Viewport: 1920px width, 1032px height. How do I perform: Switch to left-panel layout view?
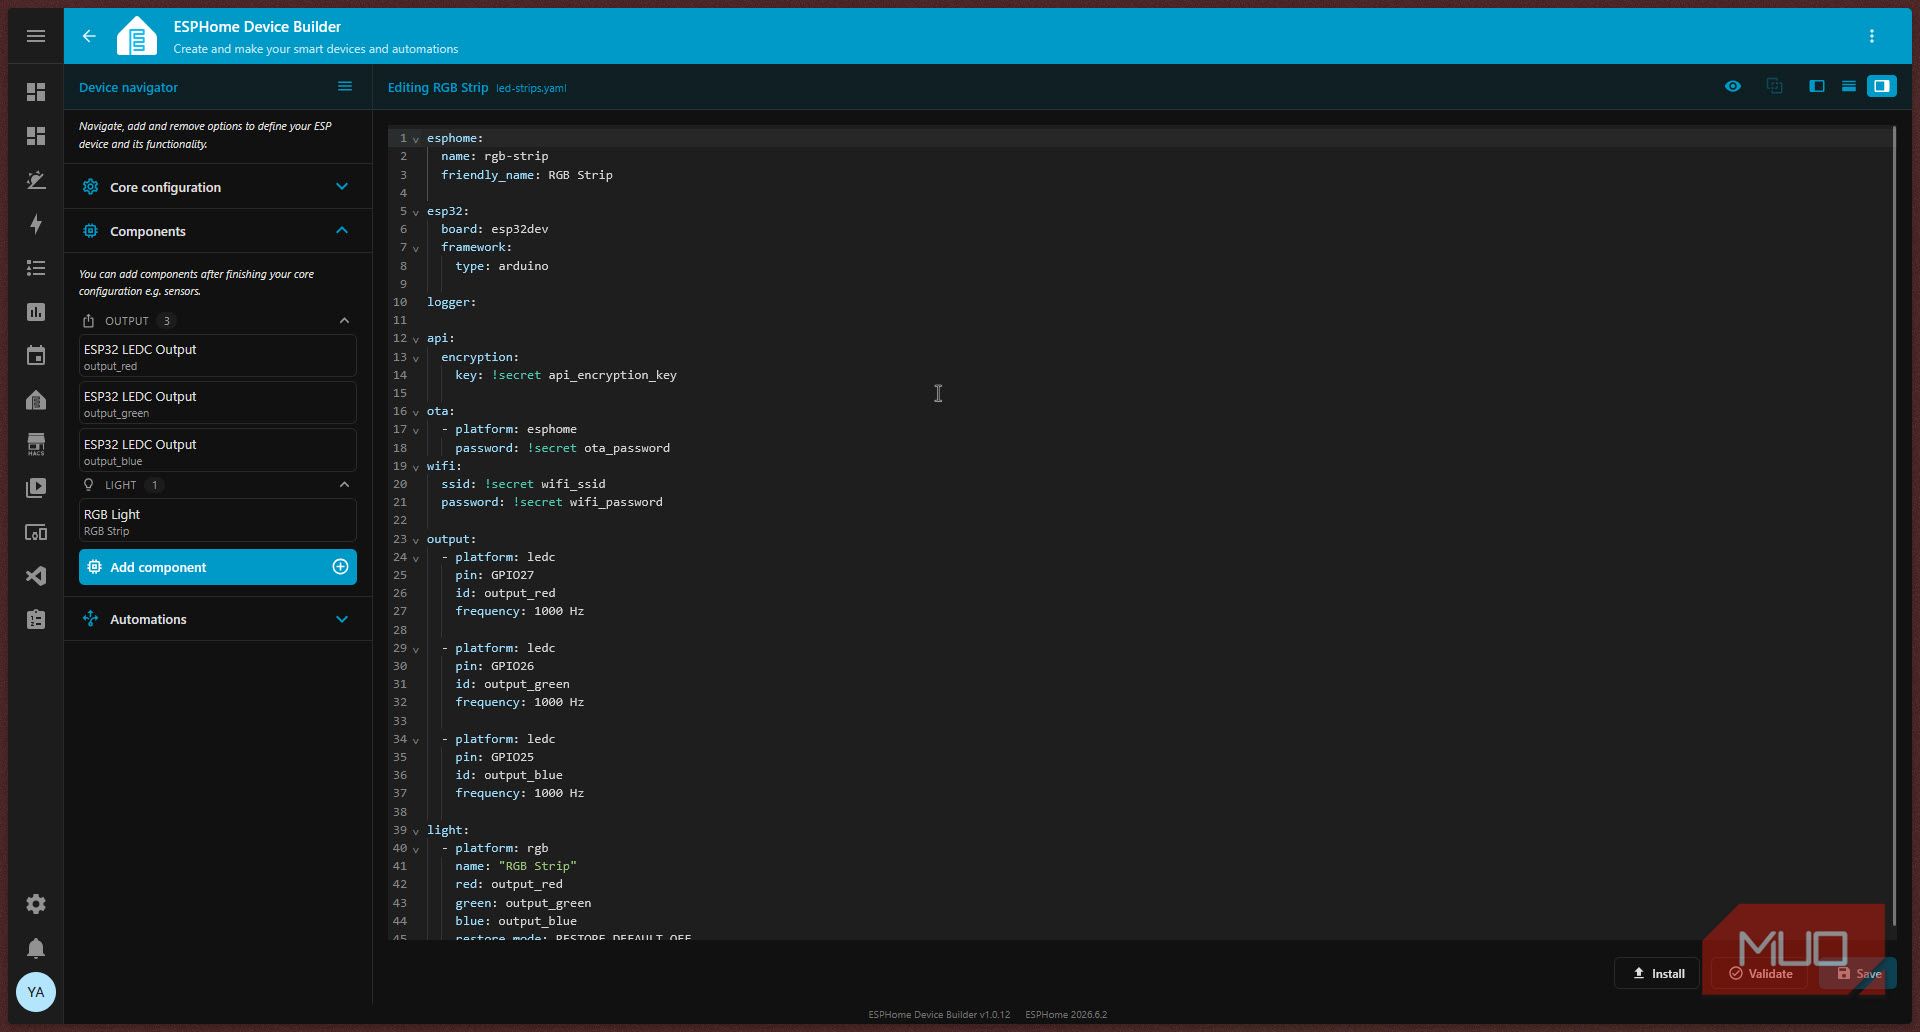pyautogui.click(x=1817, y=87)
